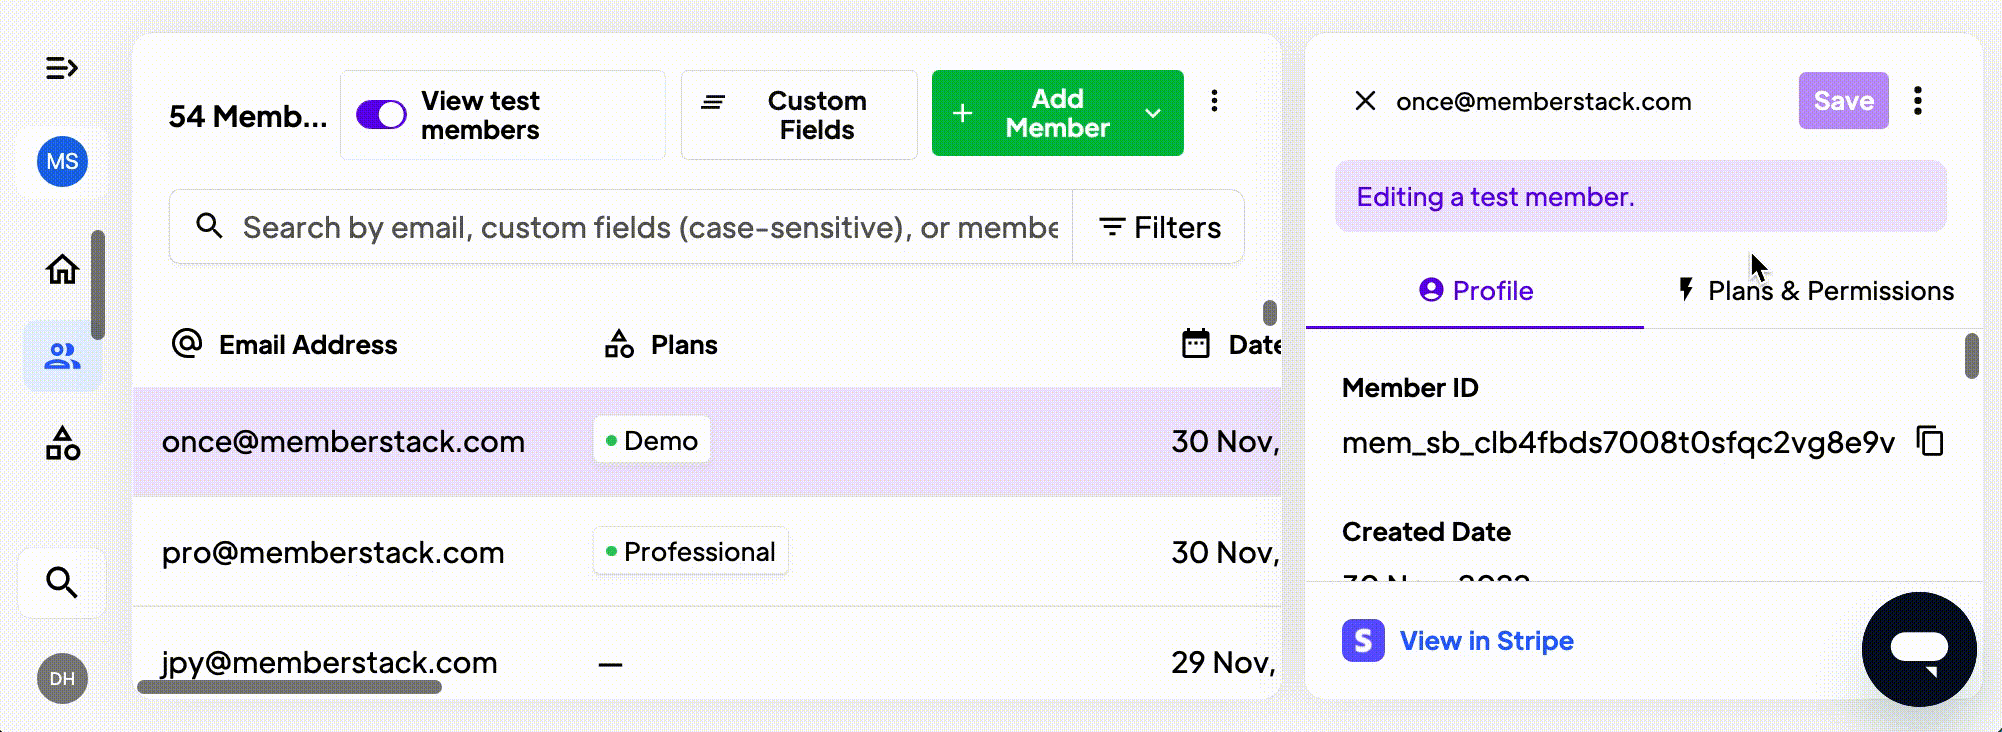Open the Plans shapes icon in sidebar
Screen dimensions: 2002x732
click(62, 443)
